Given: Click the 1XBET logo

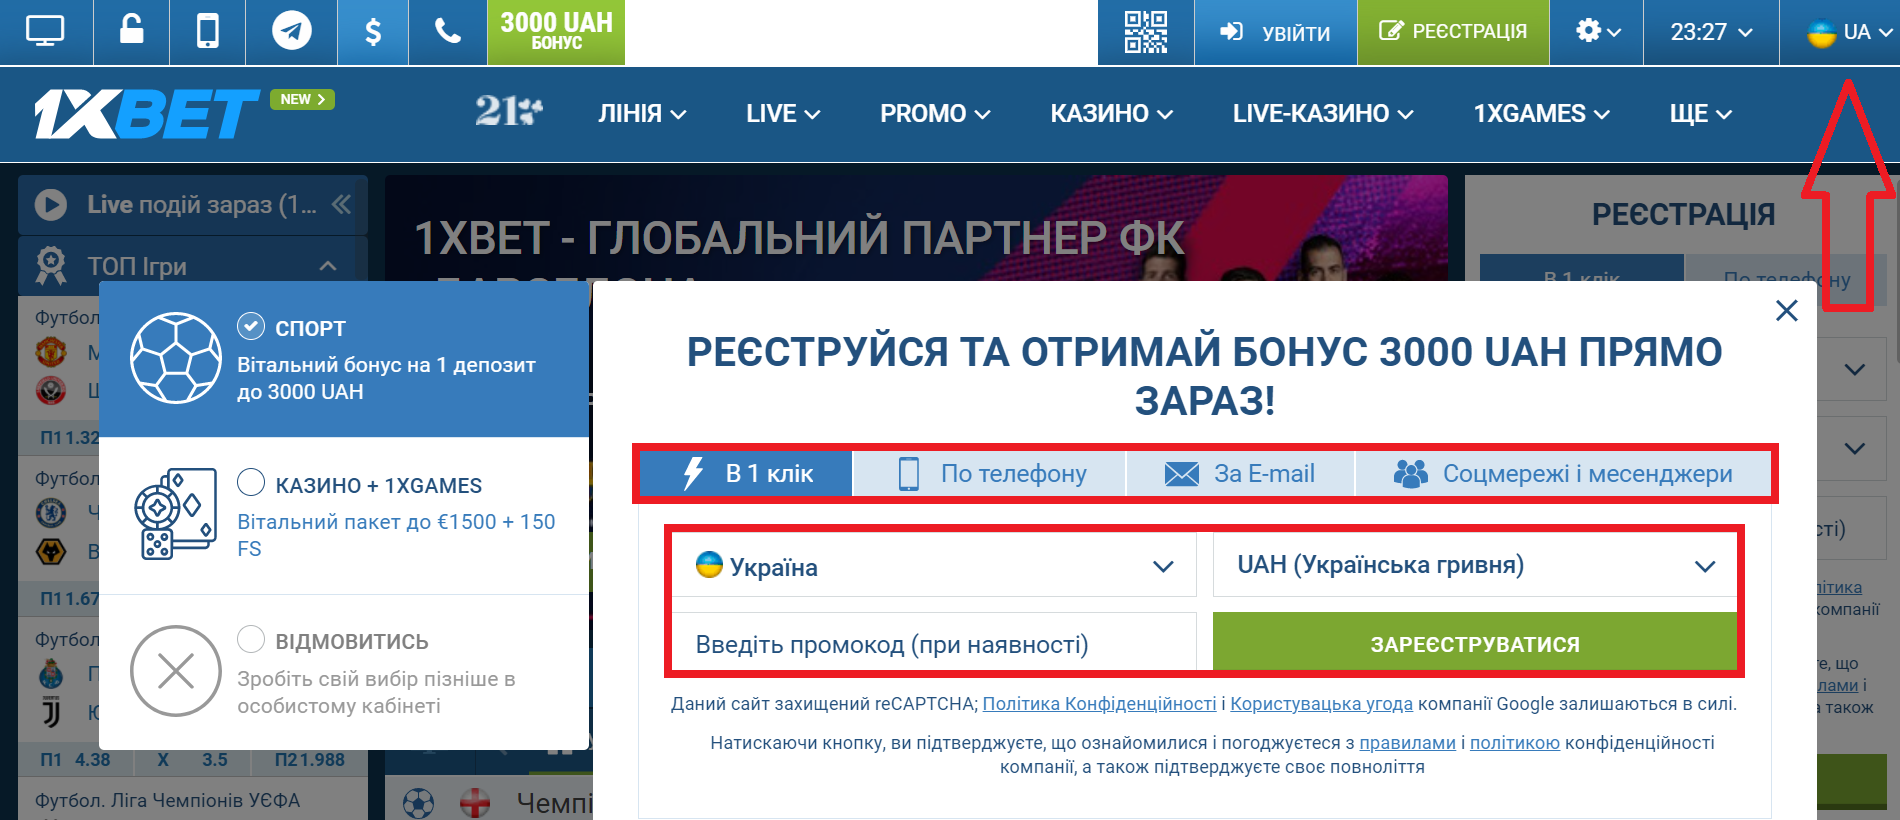Looking at the screenshot, I should [x=146, y=114].
